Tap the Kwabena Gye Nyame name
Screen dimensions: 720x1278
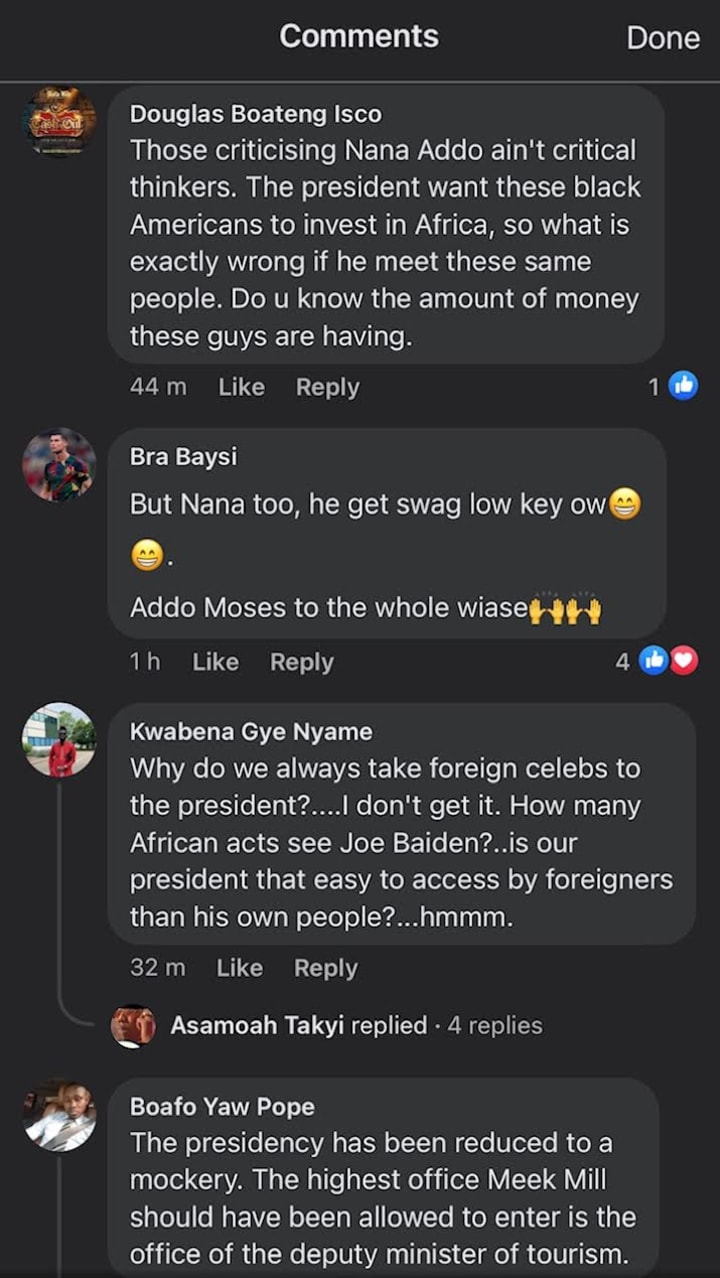tap(250, 732)
